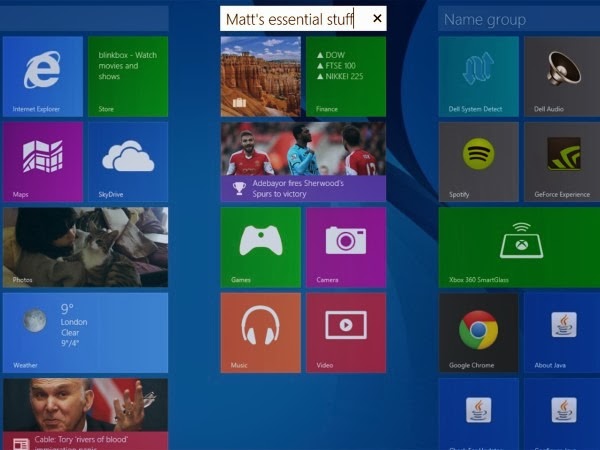Open the Finance tile showing DOW
This screenshot has height=450, width=600.
(x=346, y=77)
